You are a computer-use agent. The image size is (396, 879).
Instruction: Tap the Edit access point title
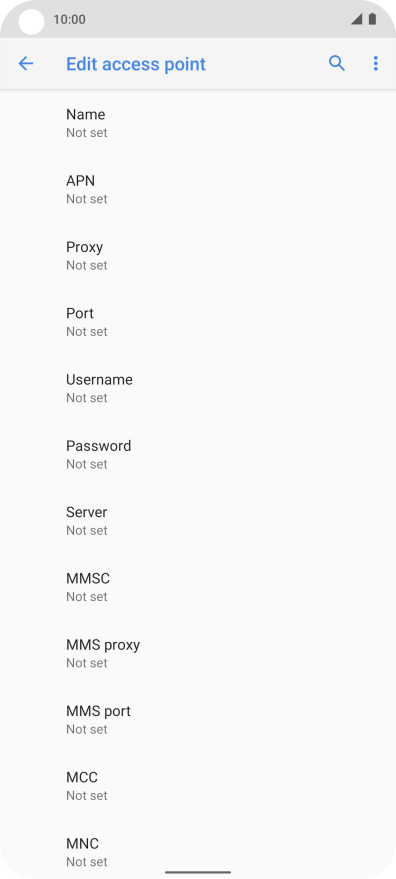[136, 64]
